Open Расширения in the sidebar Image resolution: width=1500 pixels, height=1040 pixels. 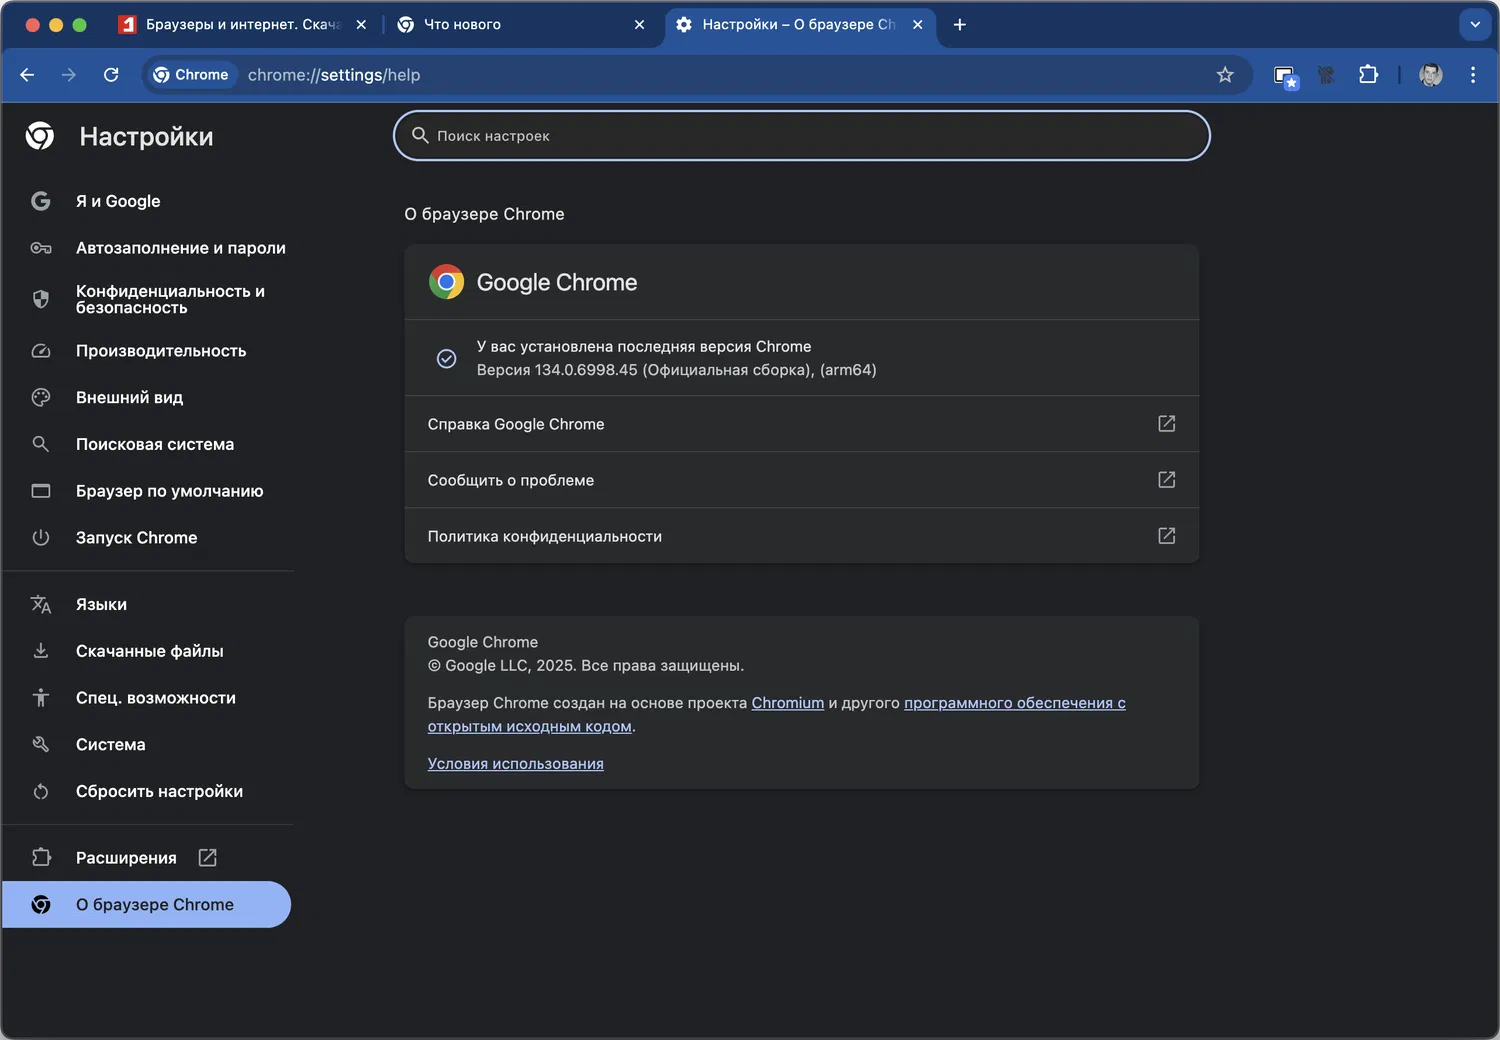[x=126, y=858]
